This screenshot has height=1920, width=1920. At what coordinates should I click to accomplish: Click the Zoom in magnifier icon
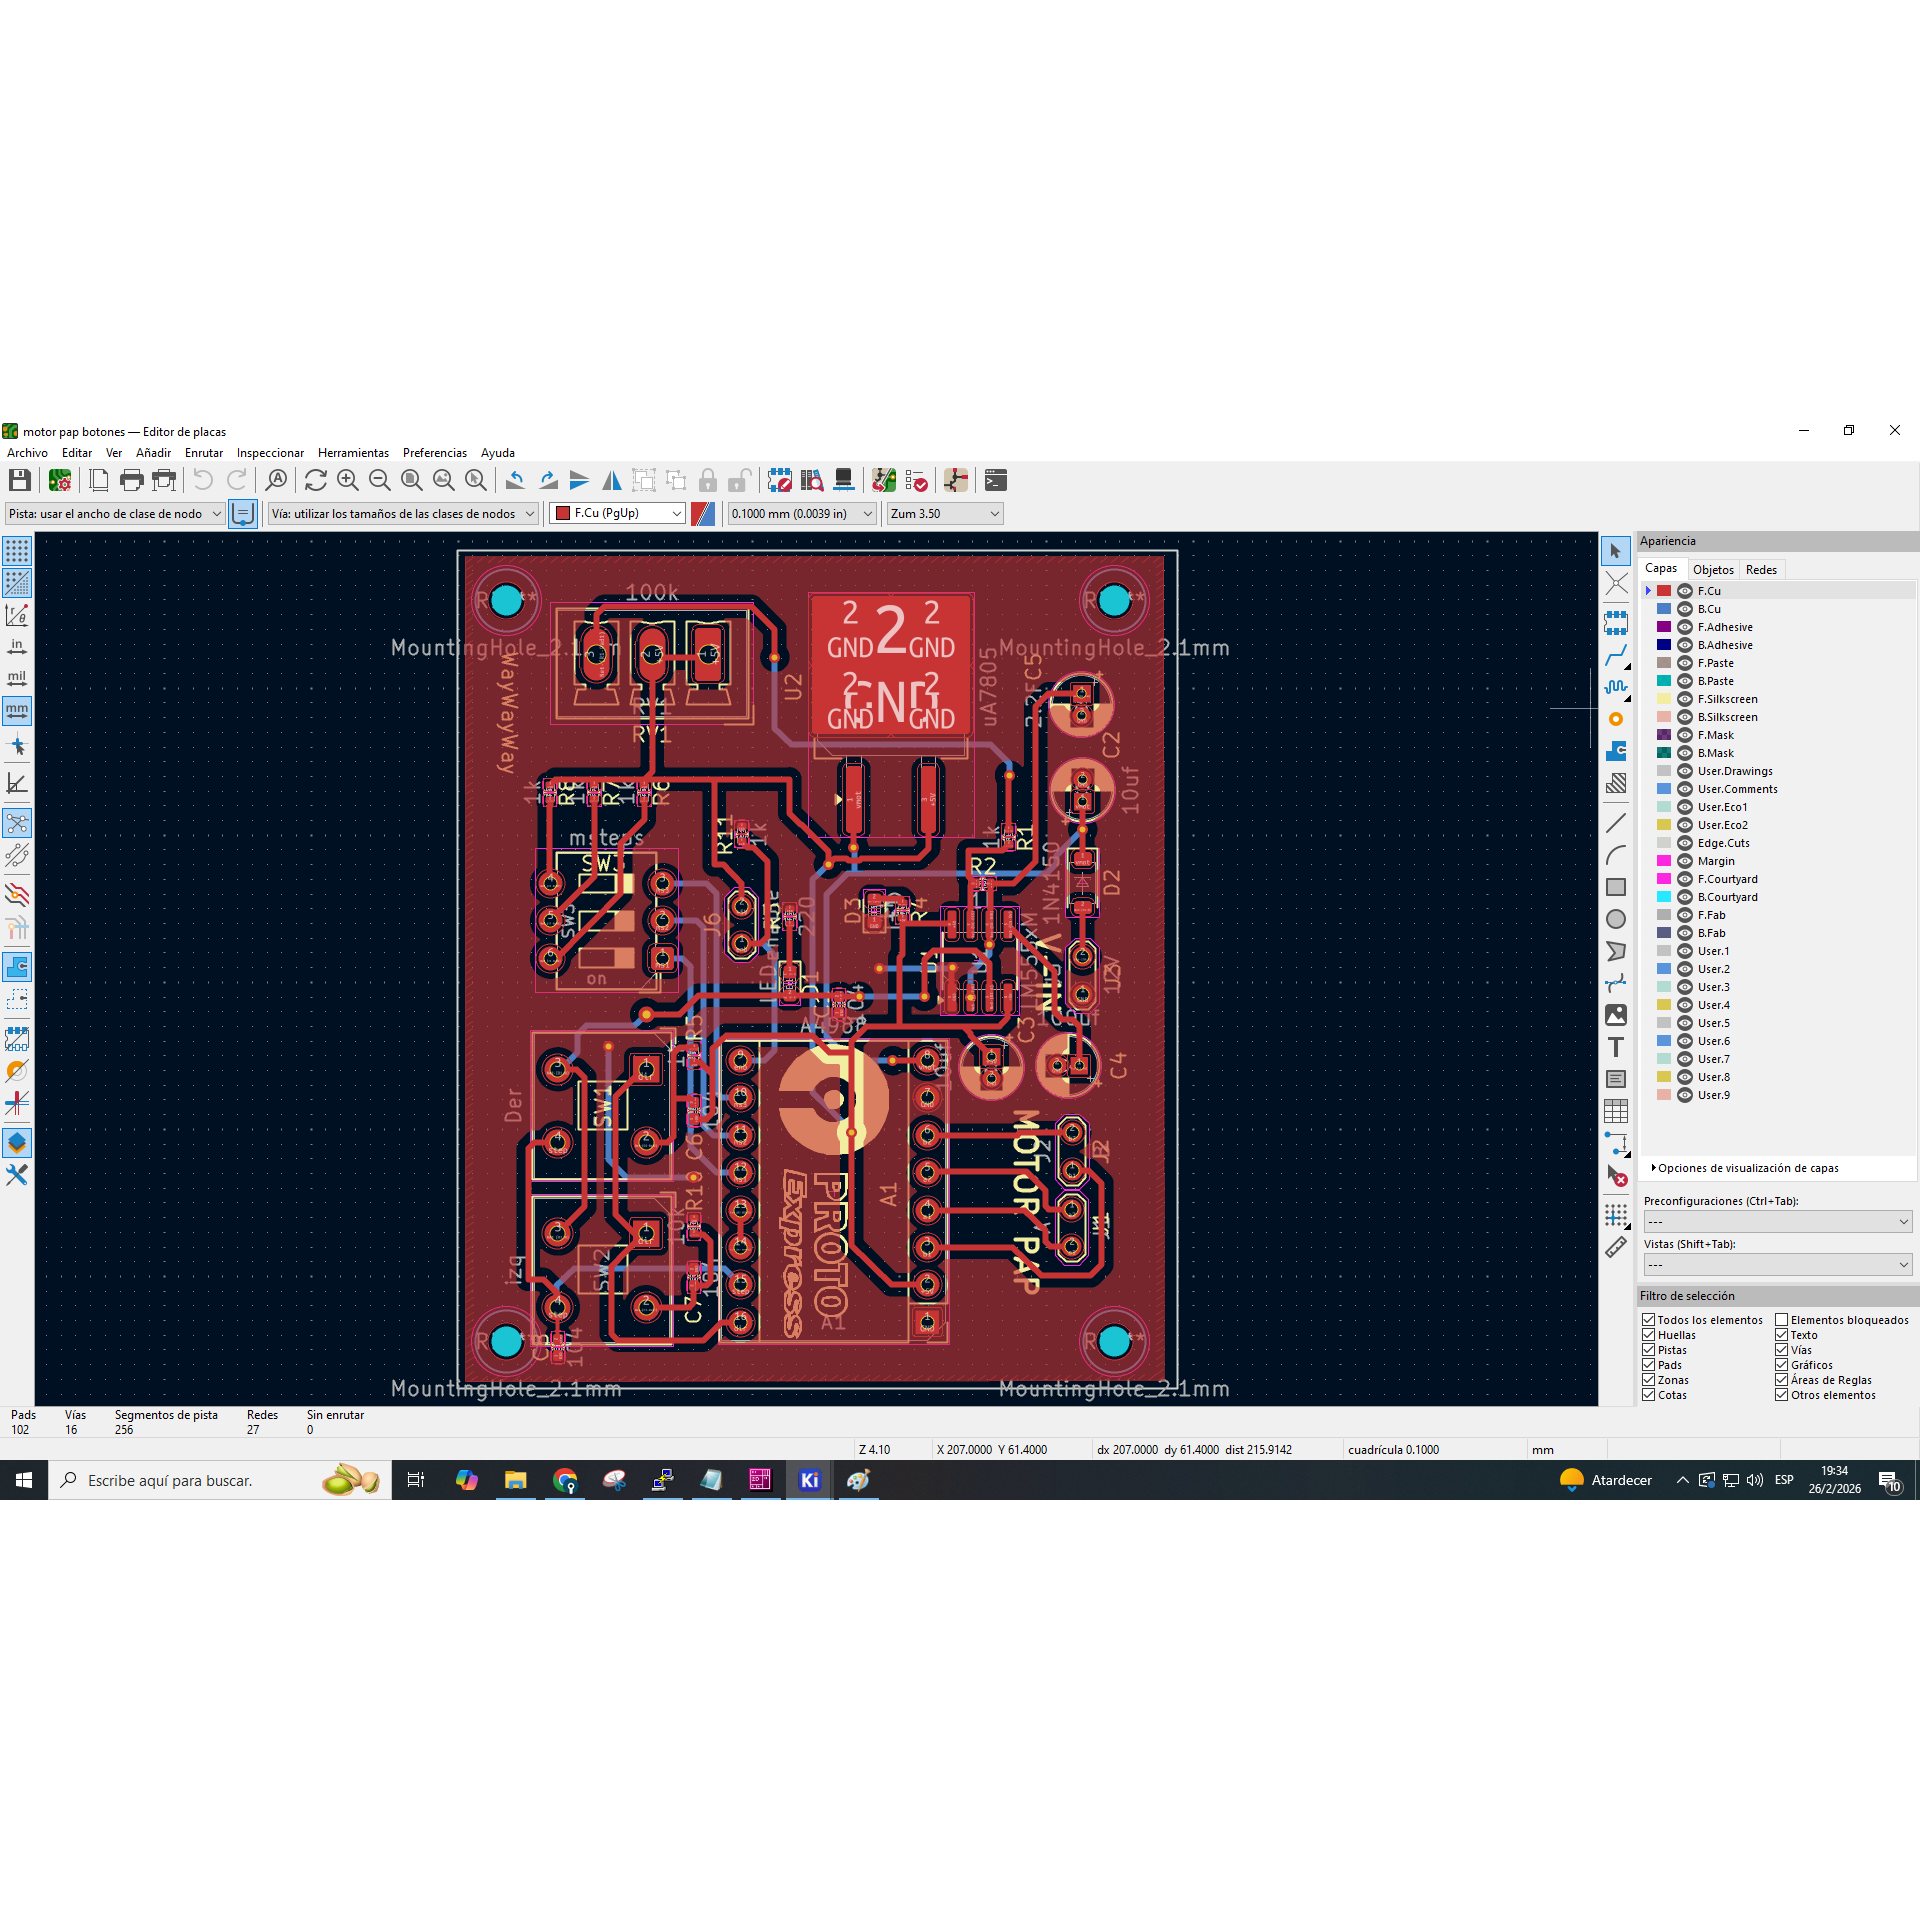348,481
